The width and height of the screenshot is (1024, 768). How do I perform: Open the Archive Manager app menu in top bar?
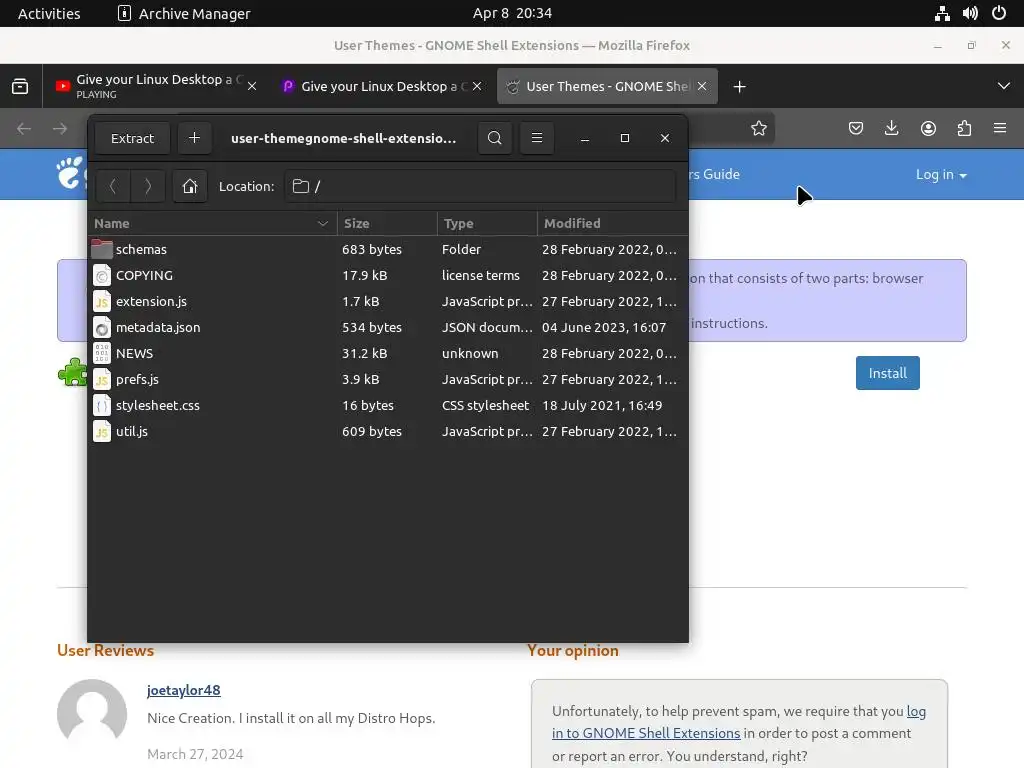pos(184,13)
